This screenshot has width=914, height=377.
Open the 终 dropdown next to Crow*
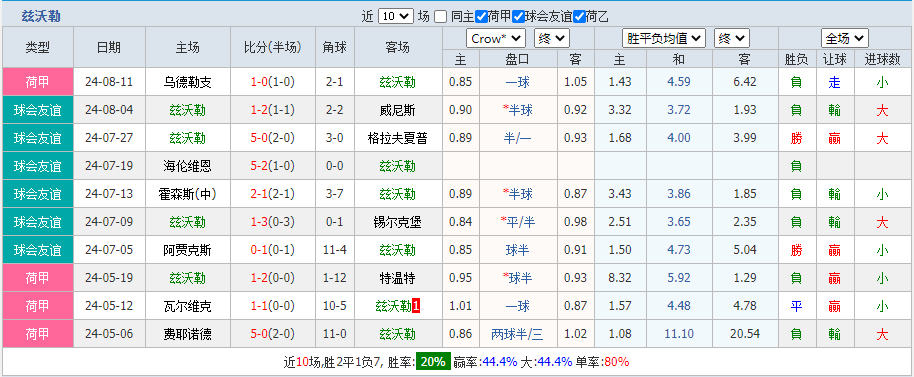click(x=552, y=39)
